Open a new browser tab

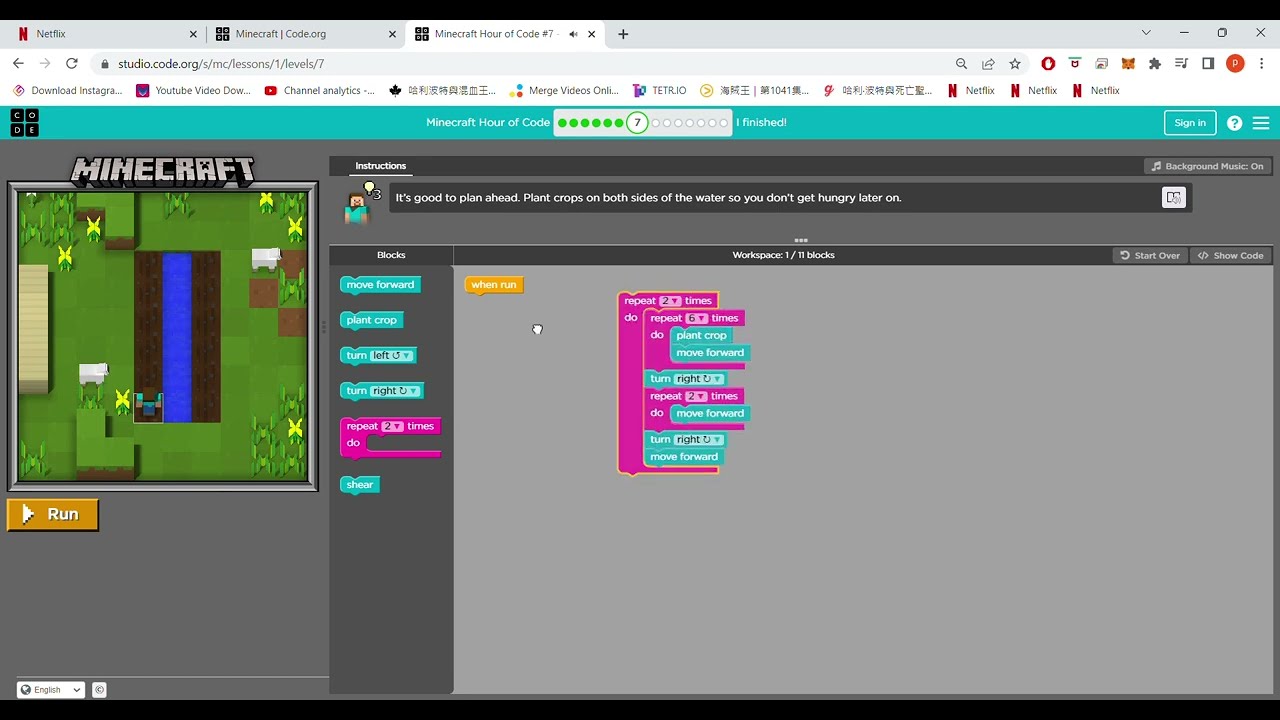tap(623, 34)
